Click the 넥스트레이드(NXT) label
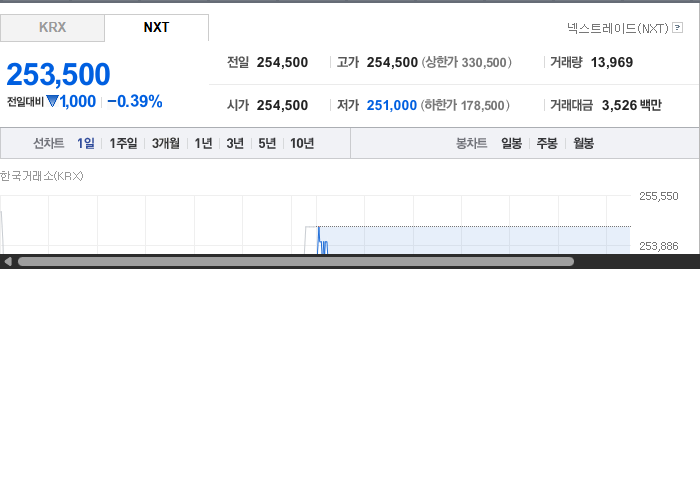Viewport: 700px width, 490px height. pyautogui.click(x=617, y=29)
